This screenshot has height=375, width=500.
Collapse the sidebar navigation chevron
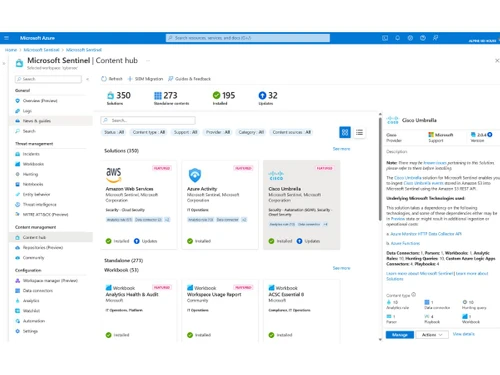pos(87,79)
